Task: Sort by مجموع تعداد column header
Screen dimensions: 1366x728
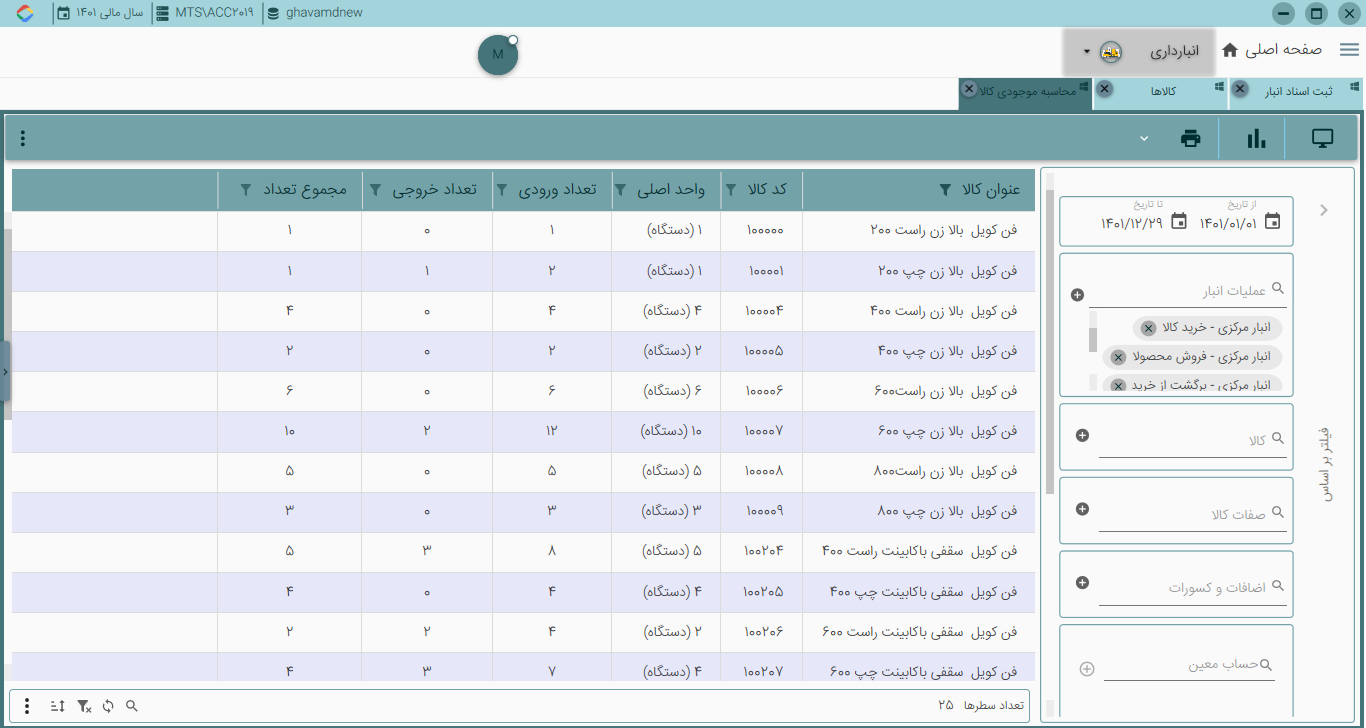Action: [305, 190]
